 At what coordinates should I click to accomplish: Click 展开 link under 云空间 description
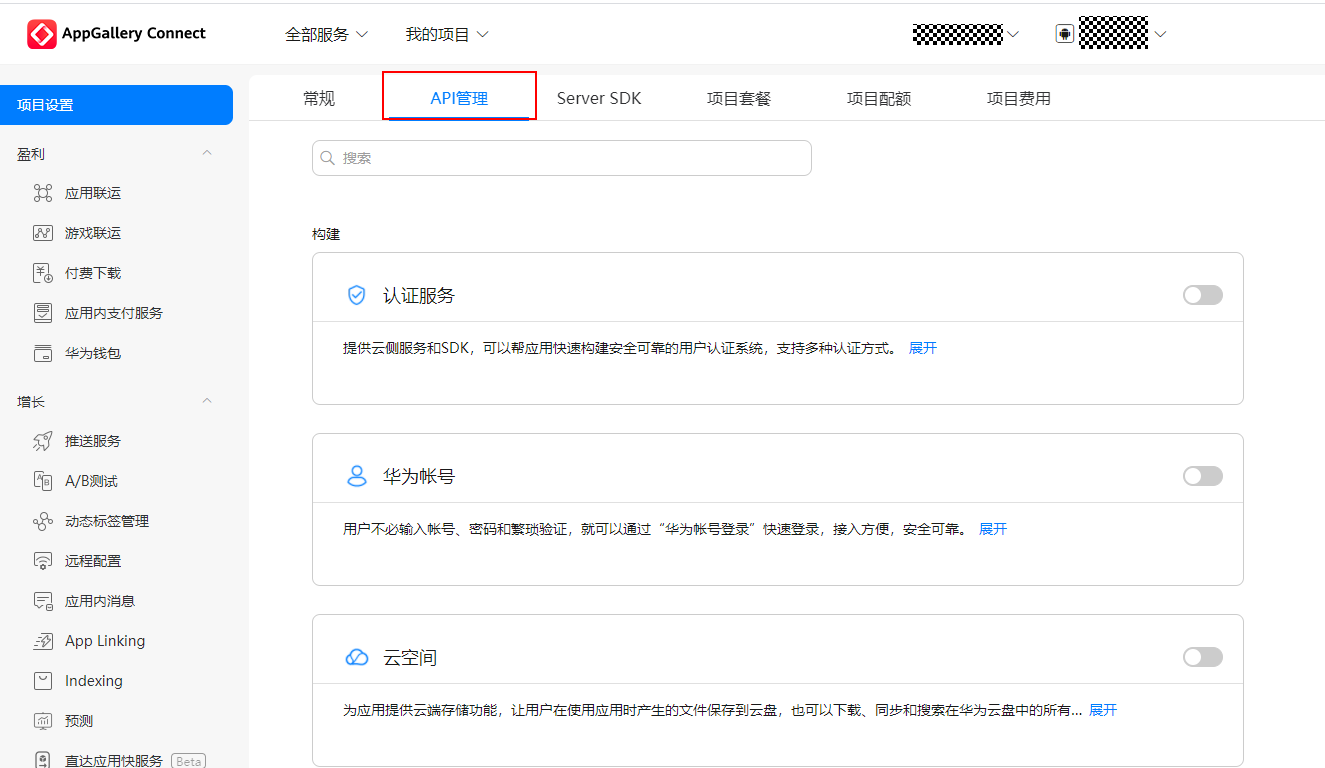1103,710
